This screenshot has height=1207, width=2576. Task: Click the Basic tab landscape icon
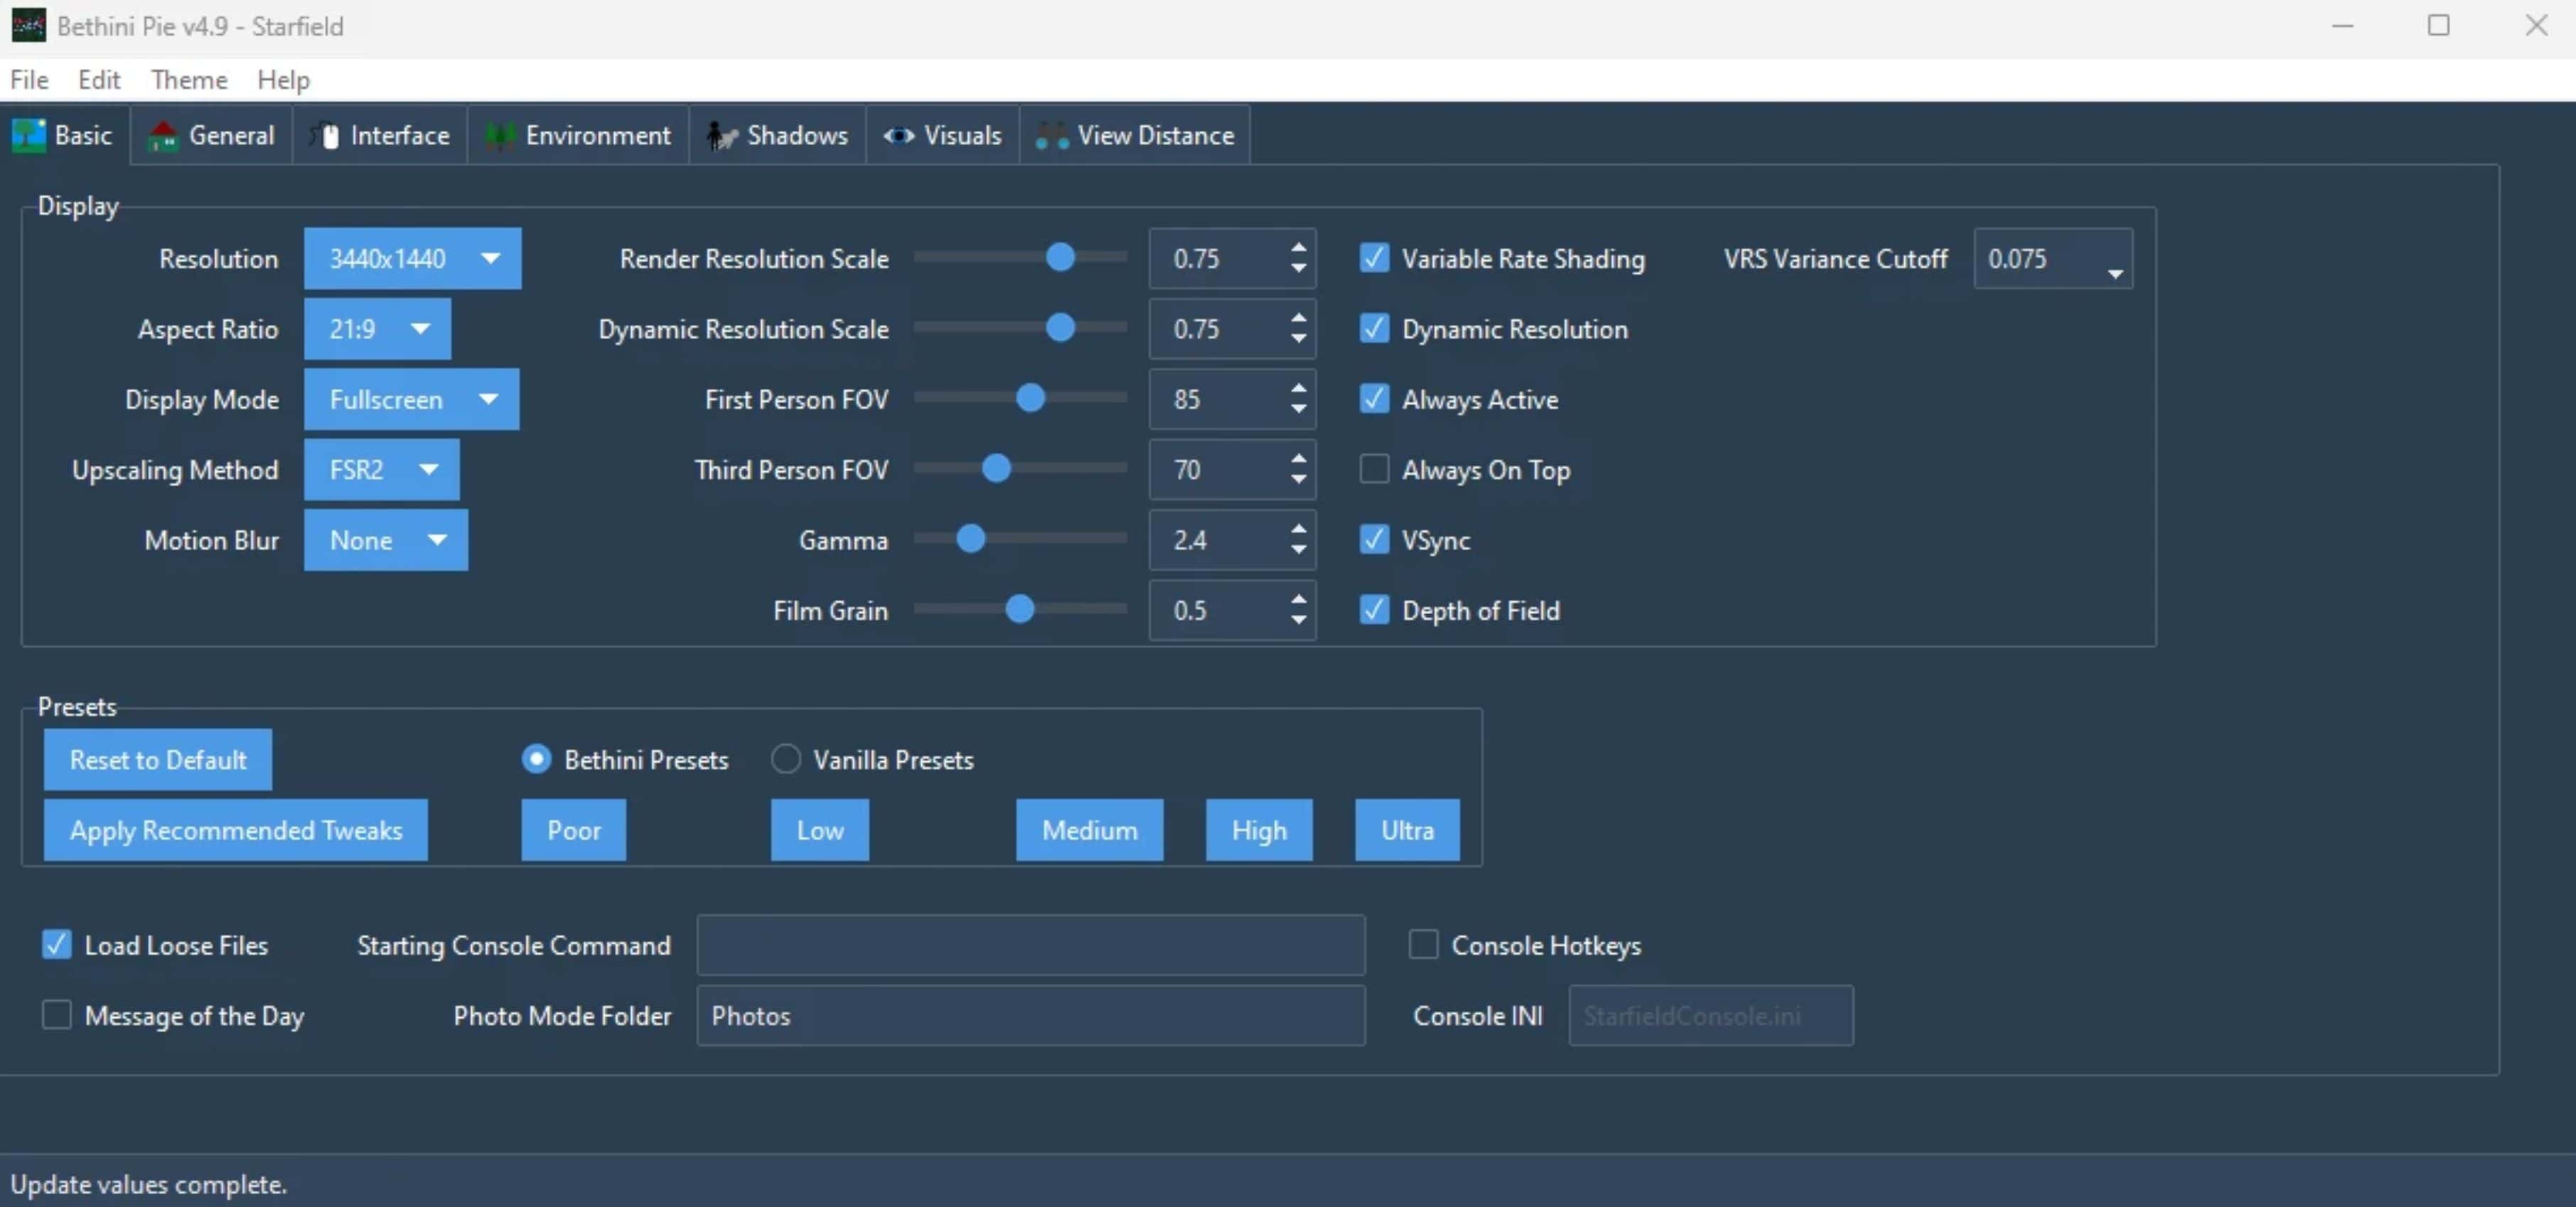(x=28, y=135)
